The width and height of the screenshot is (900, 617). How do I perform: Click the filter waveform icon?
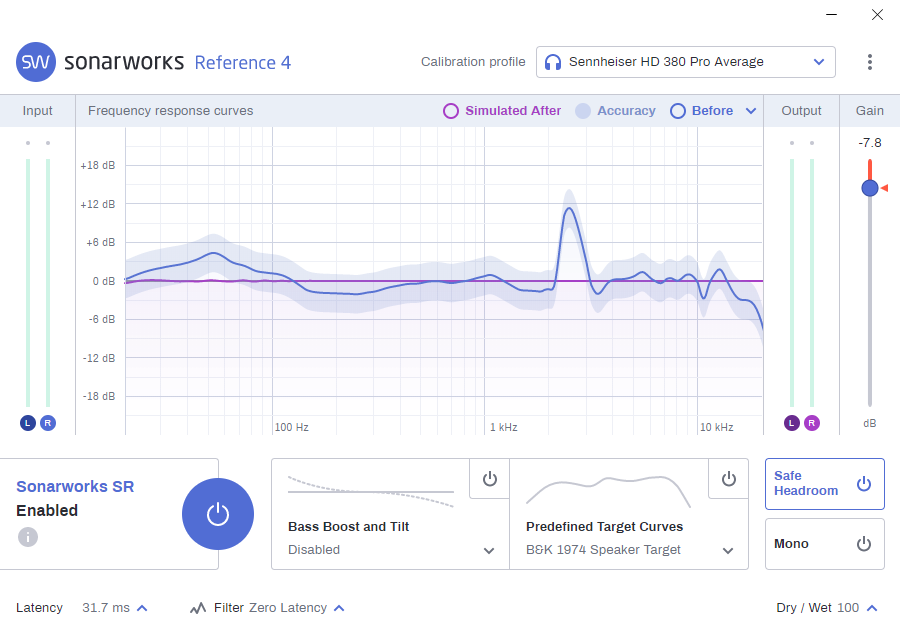pyautogui.click(x=198, y=608)
